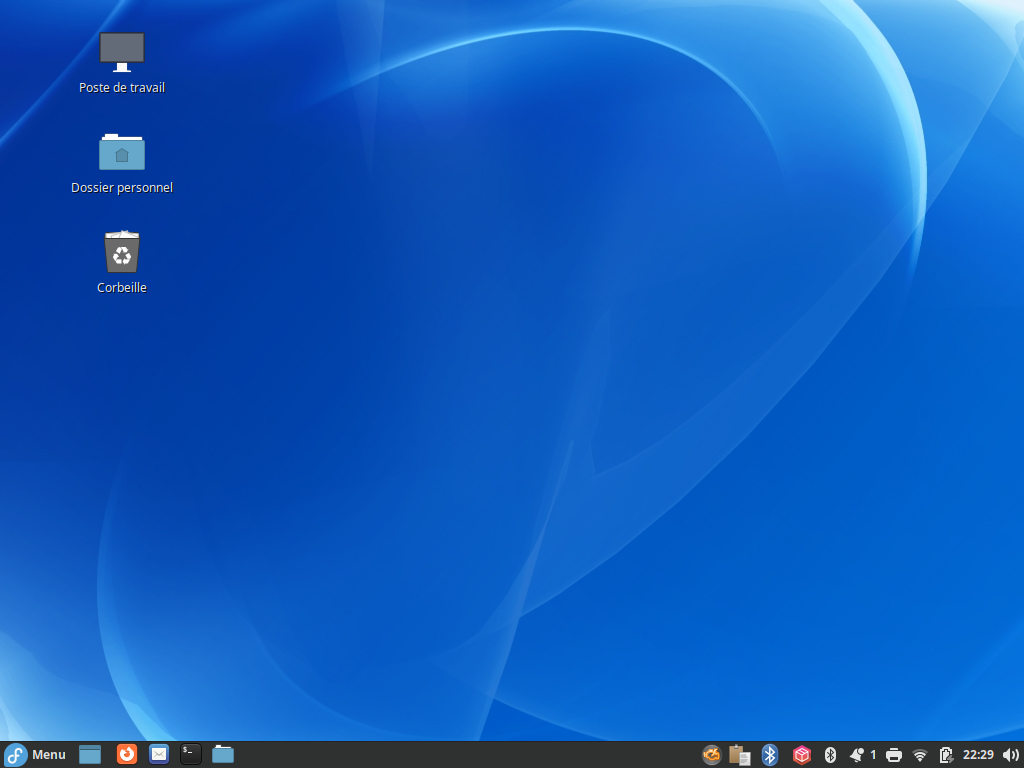The height and width of the screenshot is (768, 1024).
Task: Click the Poste de travail label
Action: point(121,88)
